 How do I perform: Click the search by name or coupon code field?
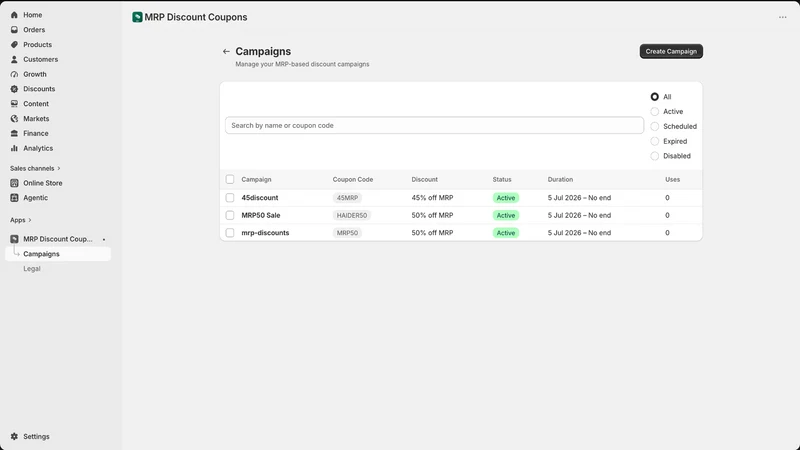434,126
